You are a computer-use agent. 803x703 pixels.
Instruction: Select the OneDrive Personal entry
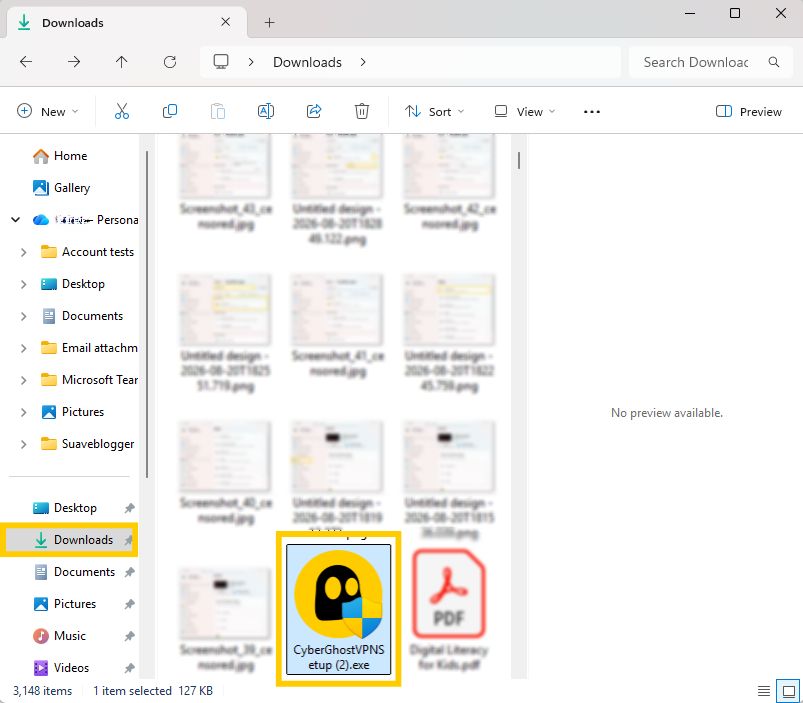point(86,220)
